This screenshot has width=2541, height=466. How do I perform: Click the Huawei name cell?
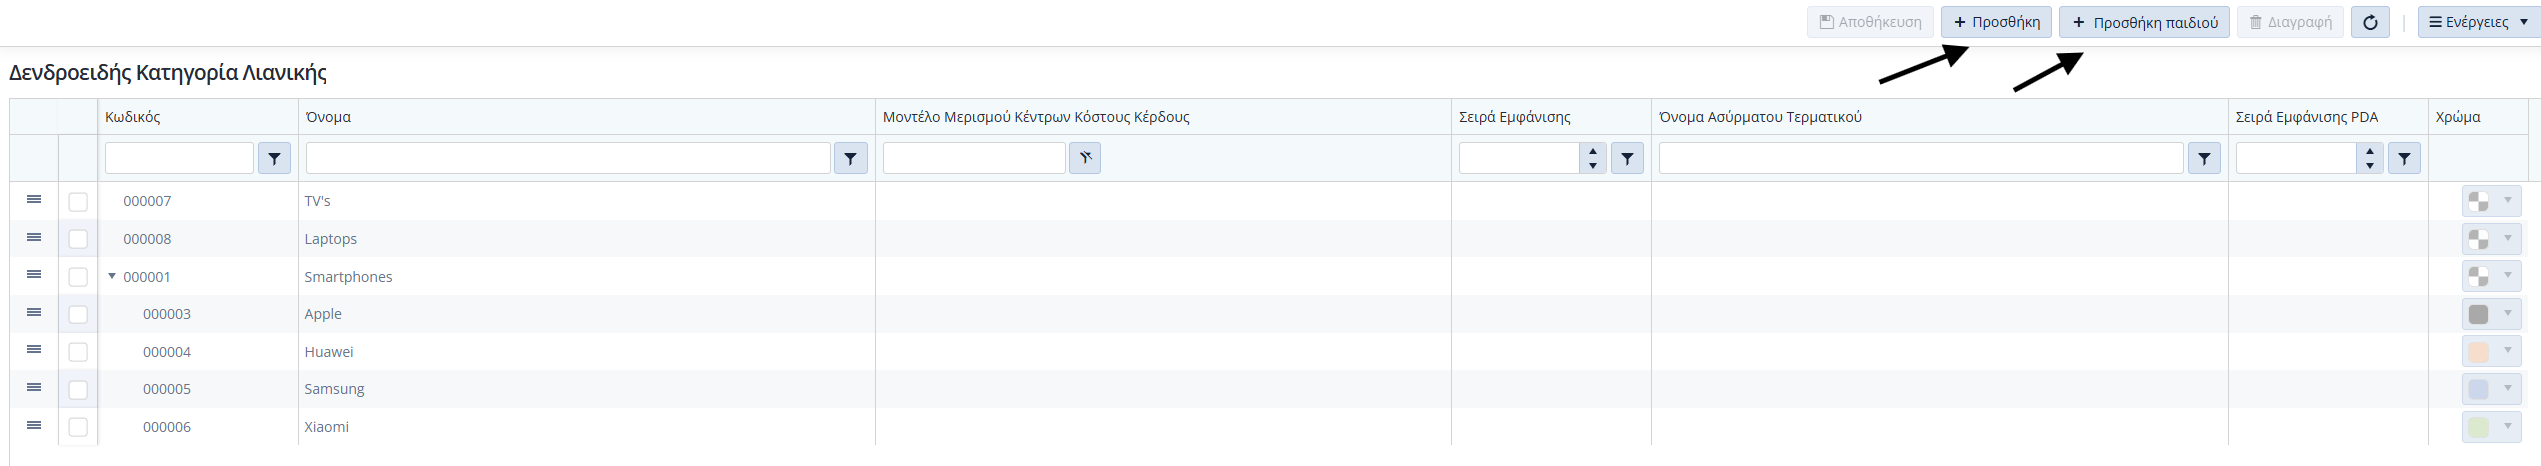pyautogui.click(x=587, y=352)
